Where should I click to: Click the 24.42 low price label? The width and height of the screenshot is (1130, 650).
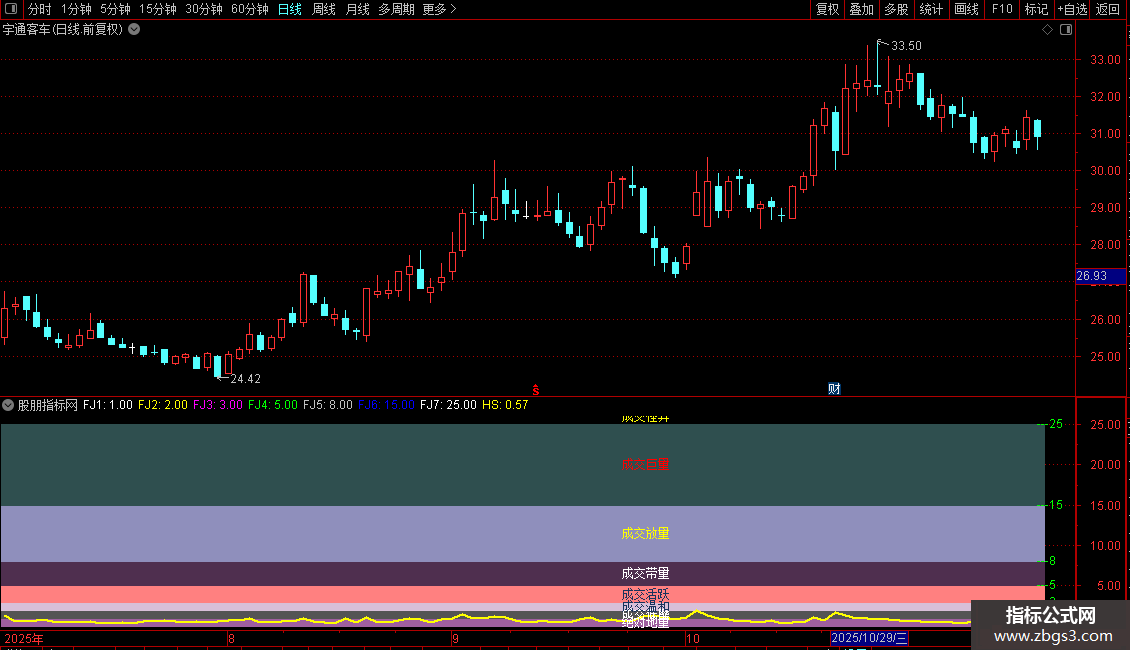[x=245, y=379]
